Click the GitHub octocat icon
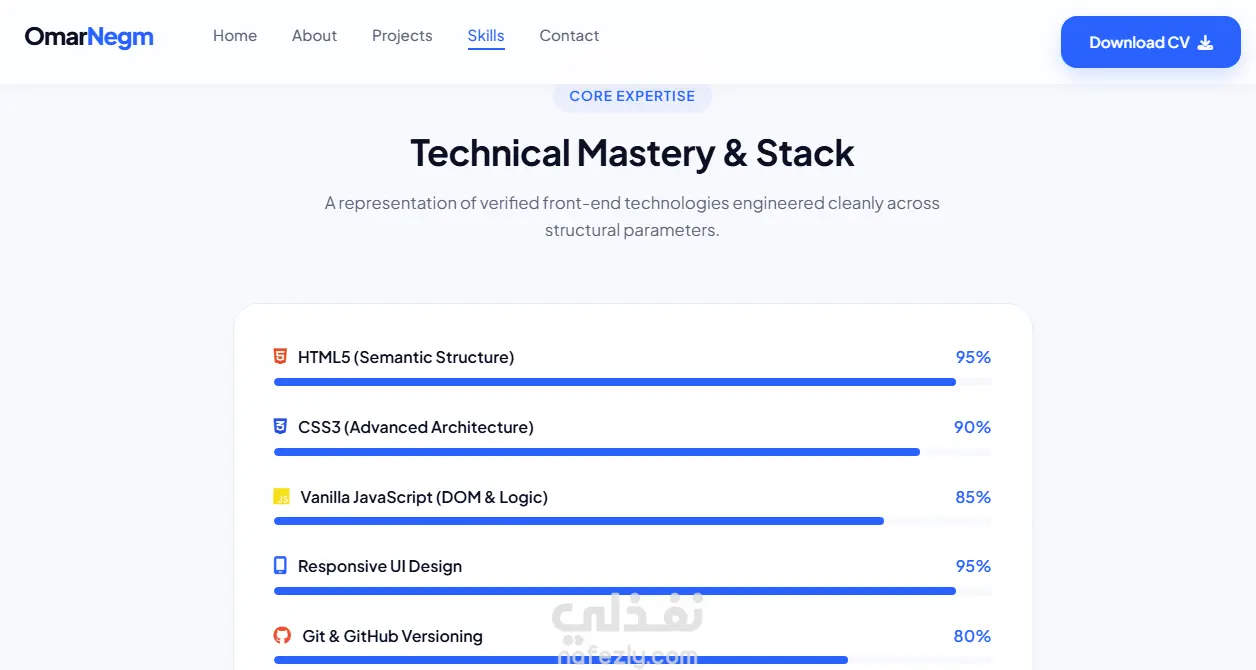 [282, 635]
